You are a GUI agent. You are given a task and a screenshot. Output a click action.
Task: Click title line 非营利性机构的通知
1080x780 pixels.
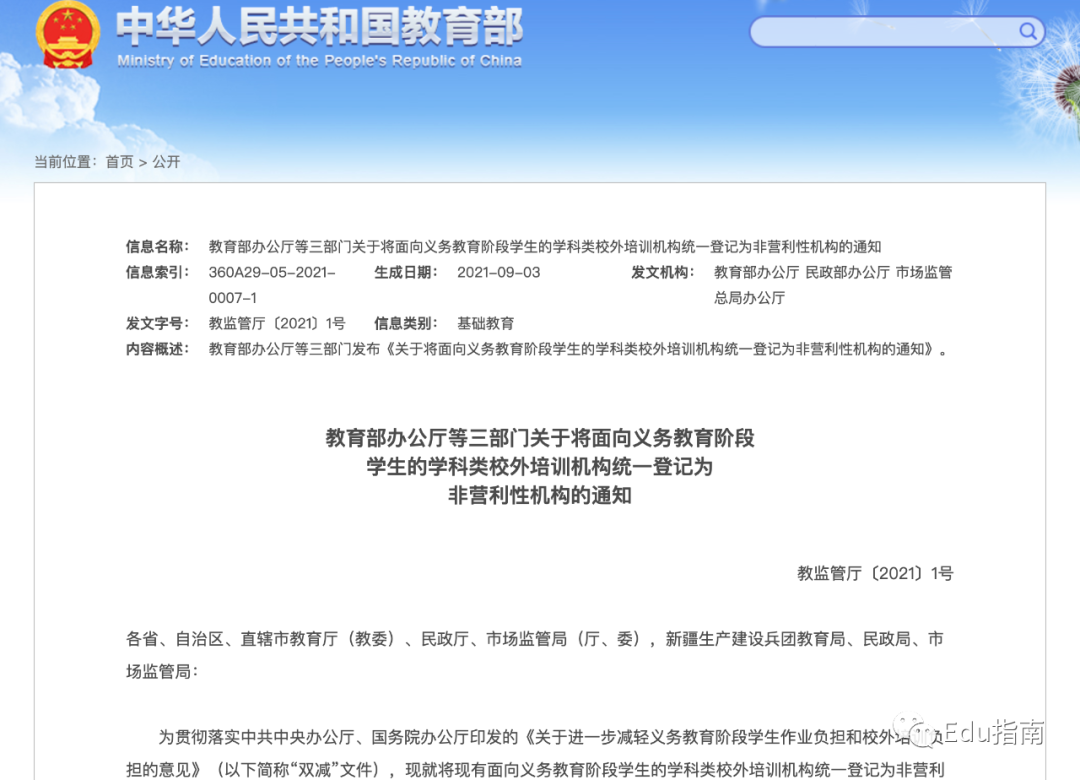(x=540, y=495)
